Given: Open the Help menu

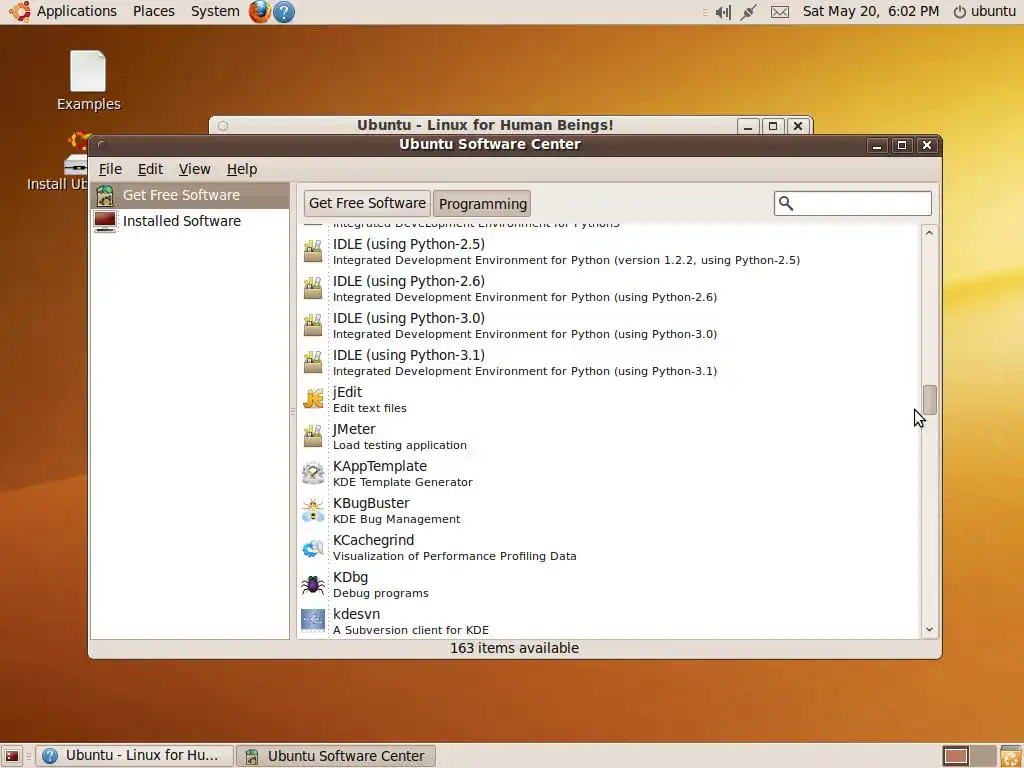Looking at the screenshot, I should 242,169.
